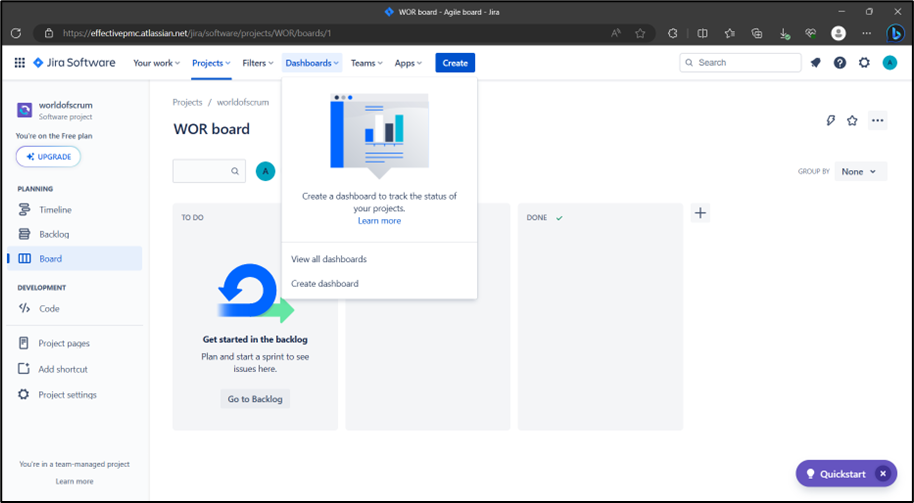The image size is (914, 503).
Task: Open the notifications bell icon
Action: [815, 63]
